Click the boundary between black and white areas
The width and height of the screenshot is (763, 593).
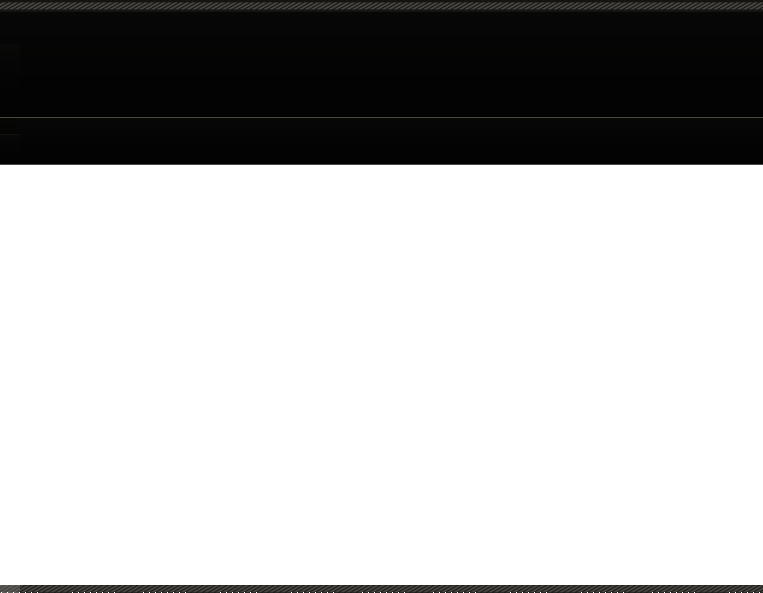[382, 165]
